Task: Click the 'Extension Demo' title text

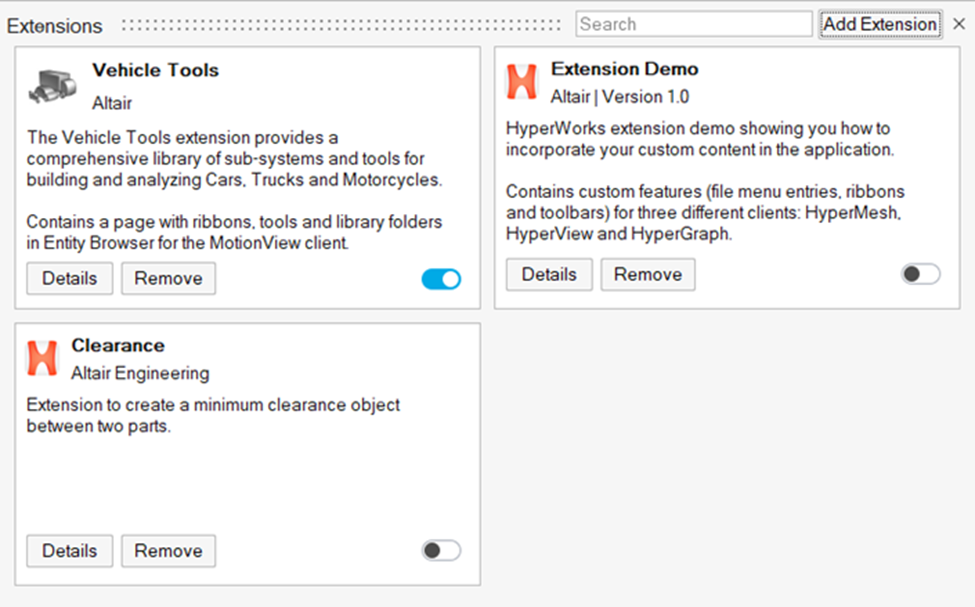Action: [x=624, y=68]
